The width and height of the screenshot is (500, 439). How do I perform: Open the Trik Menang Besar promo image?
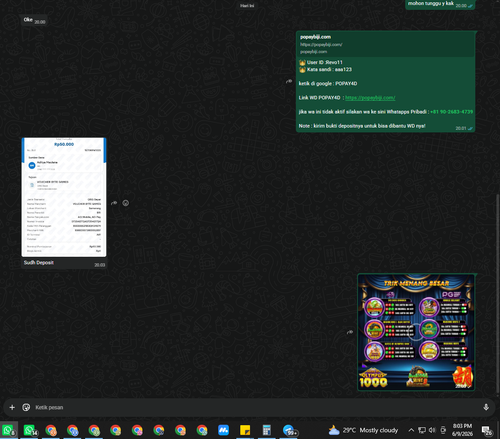coord(416,332)
